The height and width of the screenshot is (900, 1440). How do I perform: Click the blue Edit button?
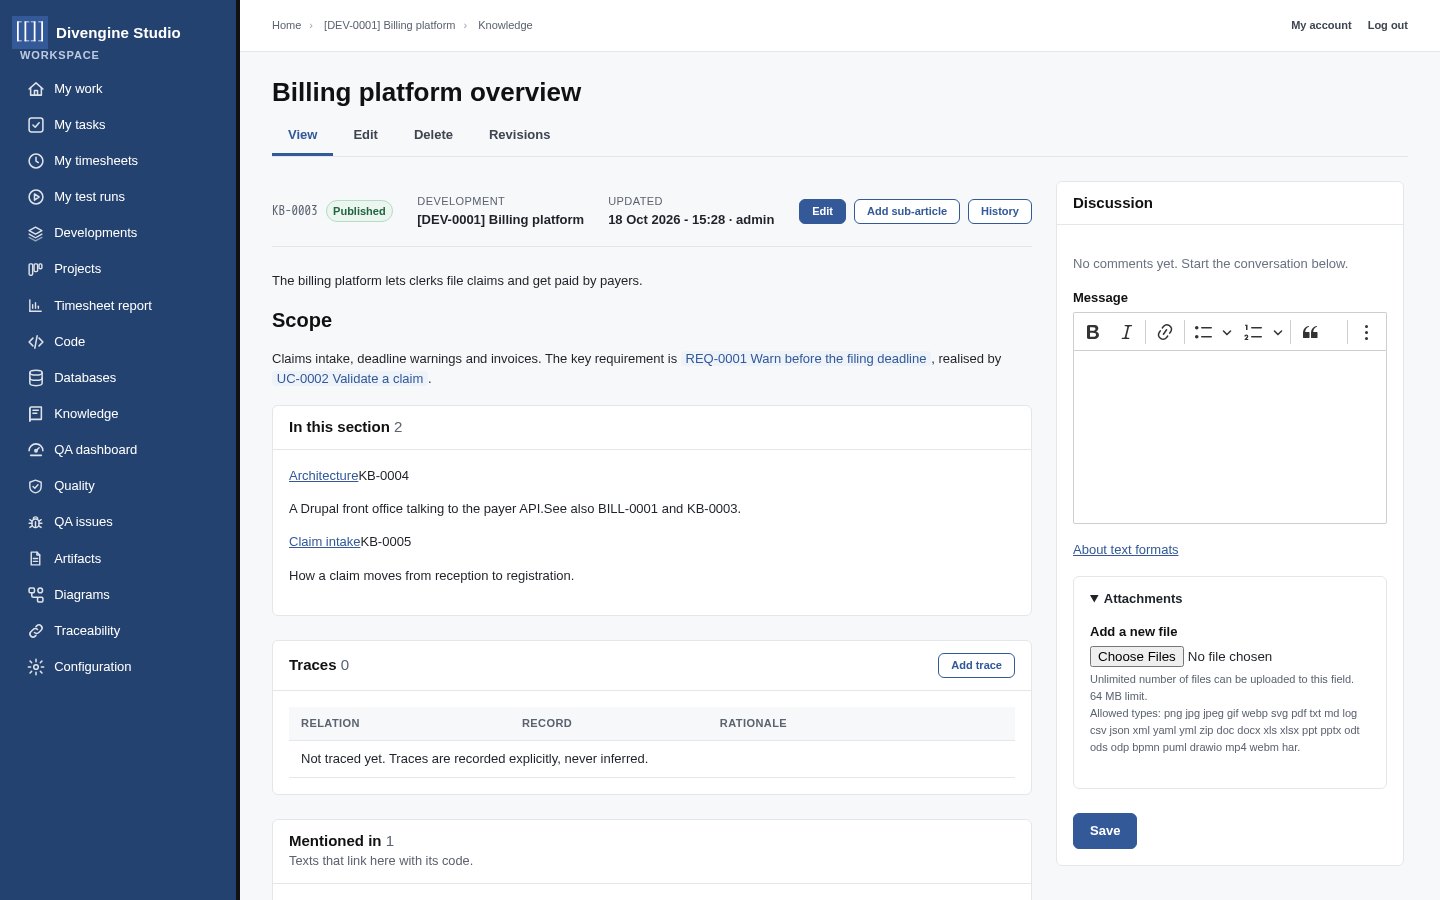pos(822,211)
